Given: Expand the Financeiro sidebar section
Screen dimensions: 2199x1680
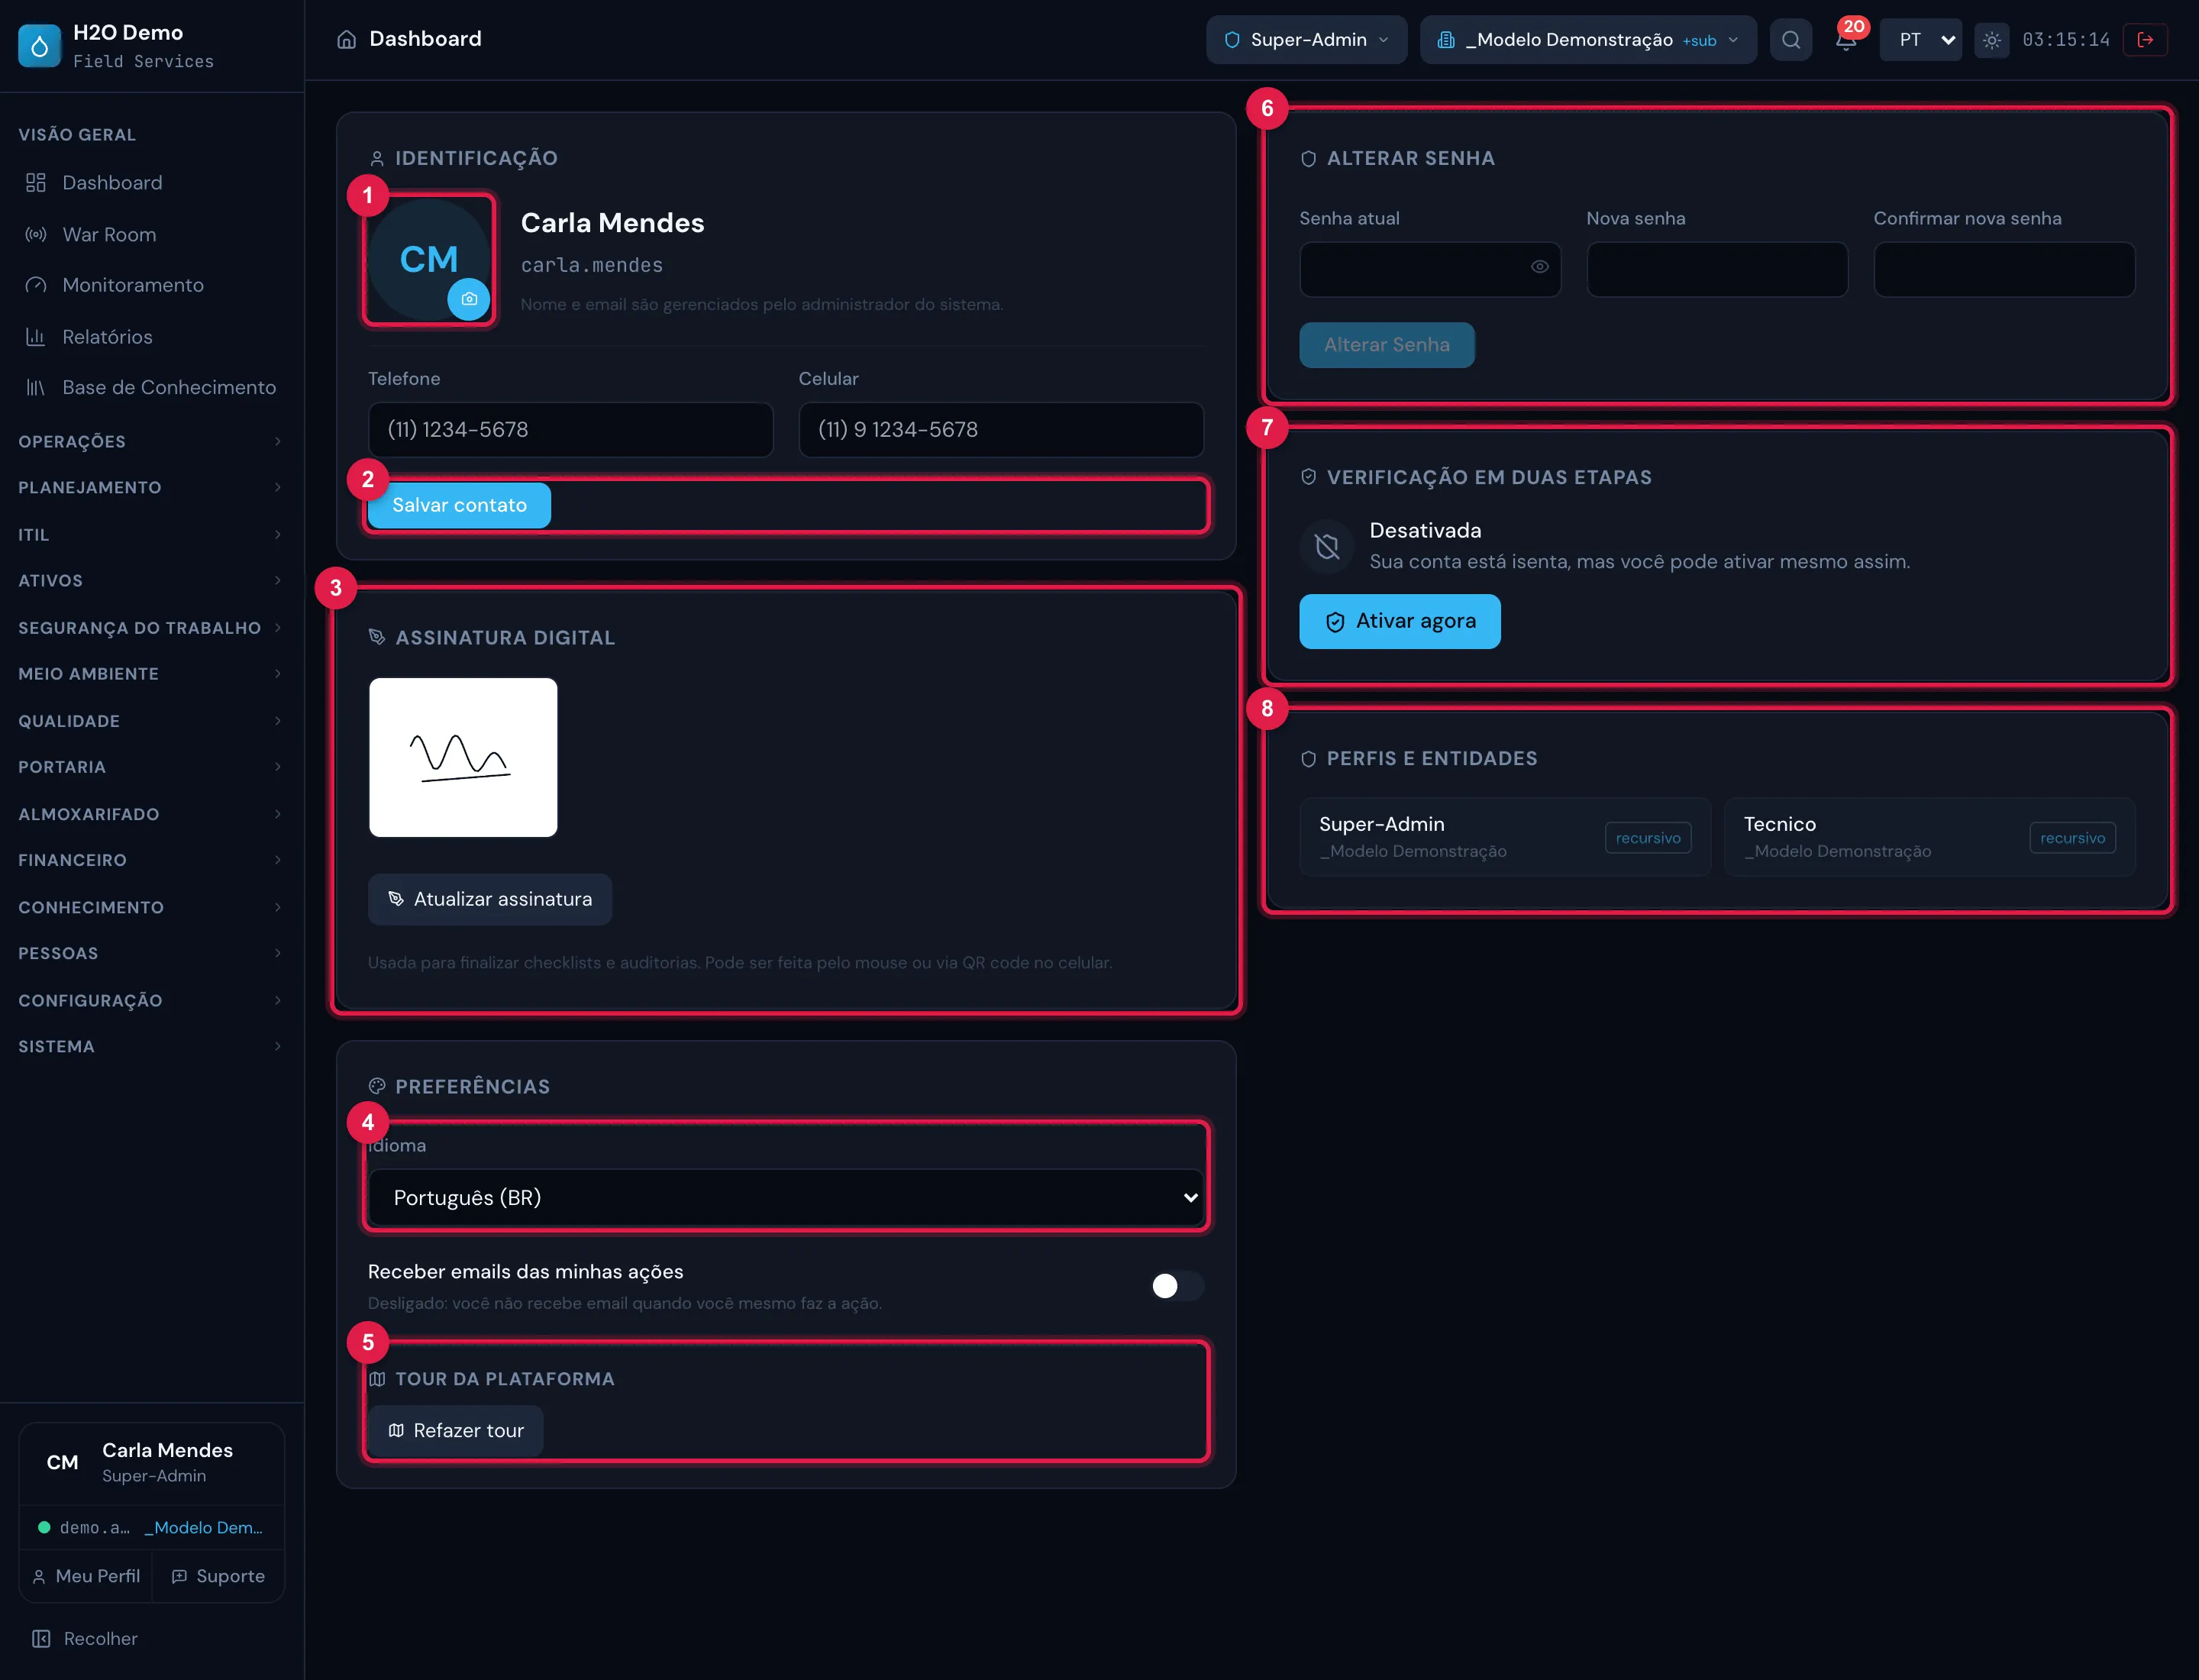Looking at the screenshot, I should click(150, 860).
